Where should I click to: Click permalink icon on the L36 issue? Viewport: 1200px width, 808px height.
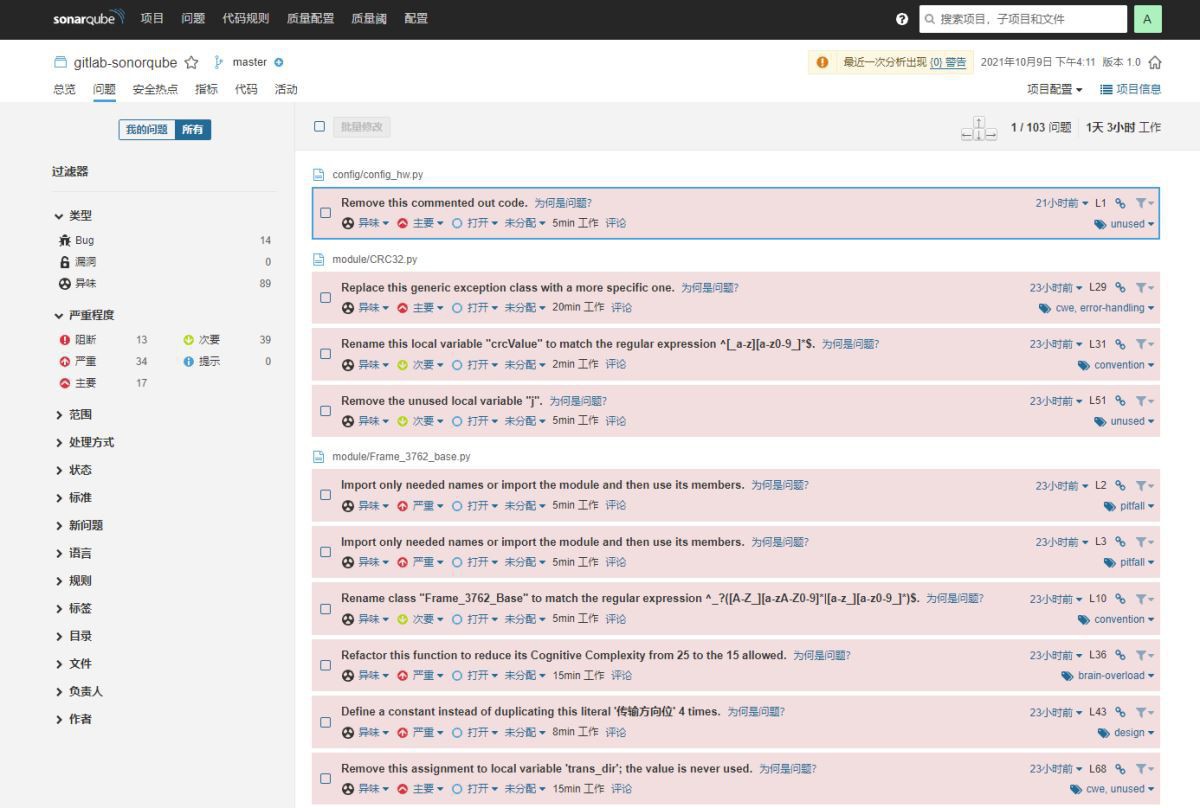click(1121, 655)
